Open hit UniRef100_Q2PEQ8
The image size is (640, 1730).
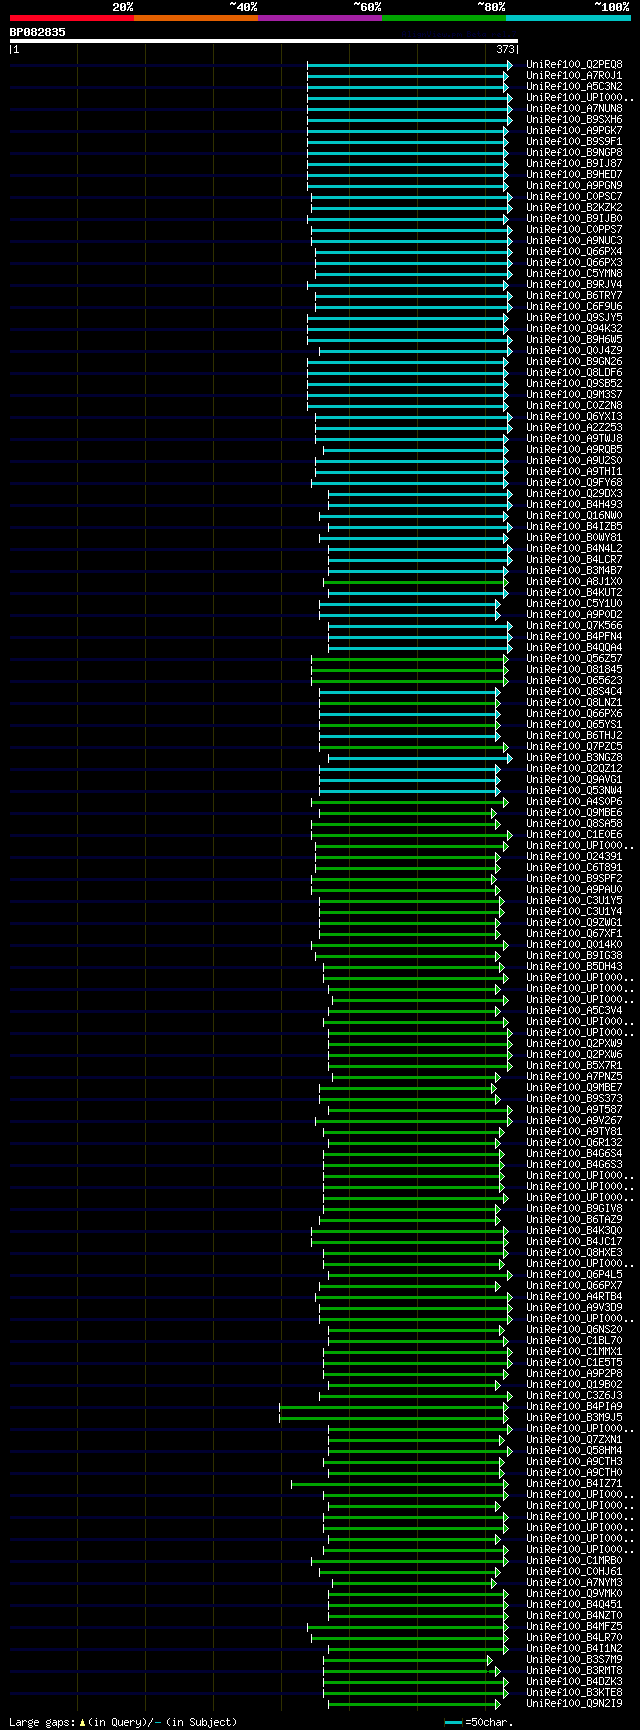pyautogui.click(x=574, y=65)
